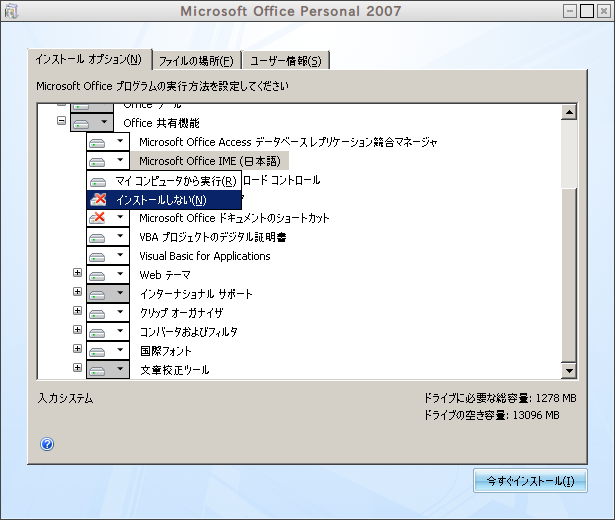615x520 pixels.
Task: Open install dropdown for Access データベース レプリケーション
Action: 108,142
